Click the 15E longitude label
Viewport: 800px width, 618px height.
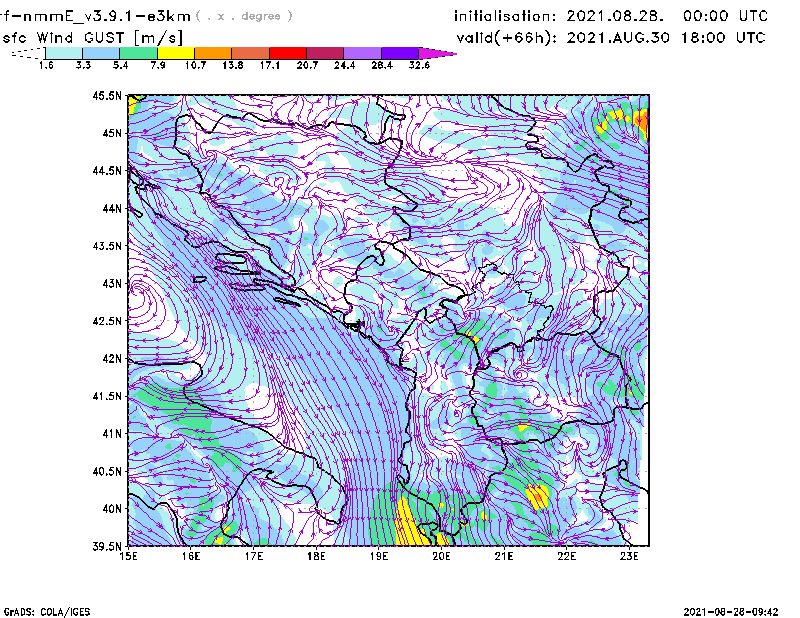128,556
